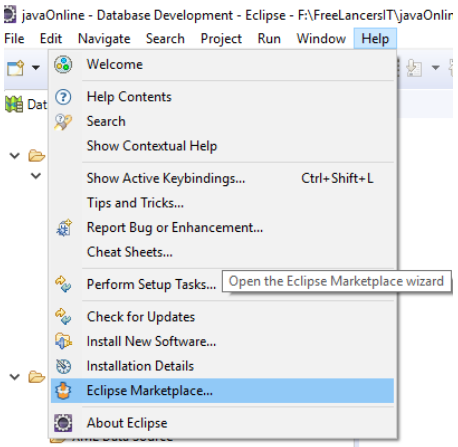
Task: Open the New wizard dropdown arrow
Action: click(36, 68)
